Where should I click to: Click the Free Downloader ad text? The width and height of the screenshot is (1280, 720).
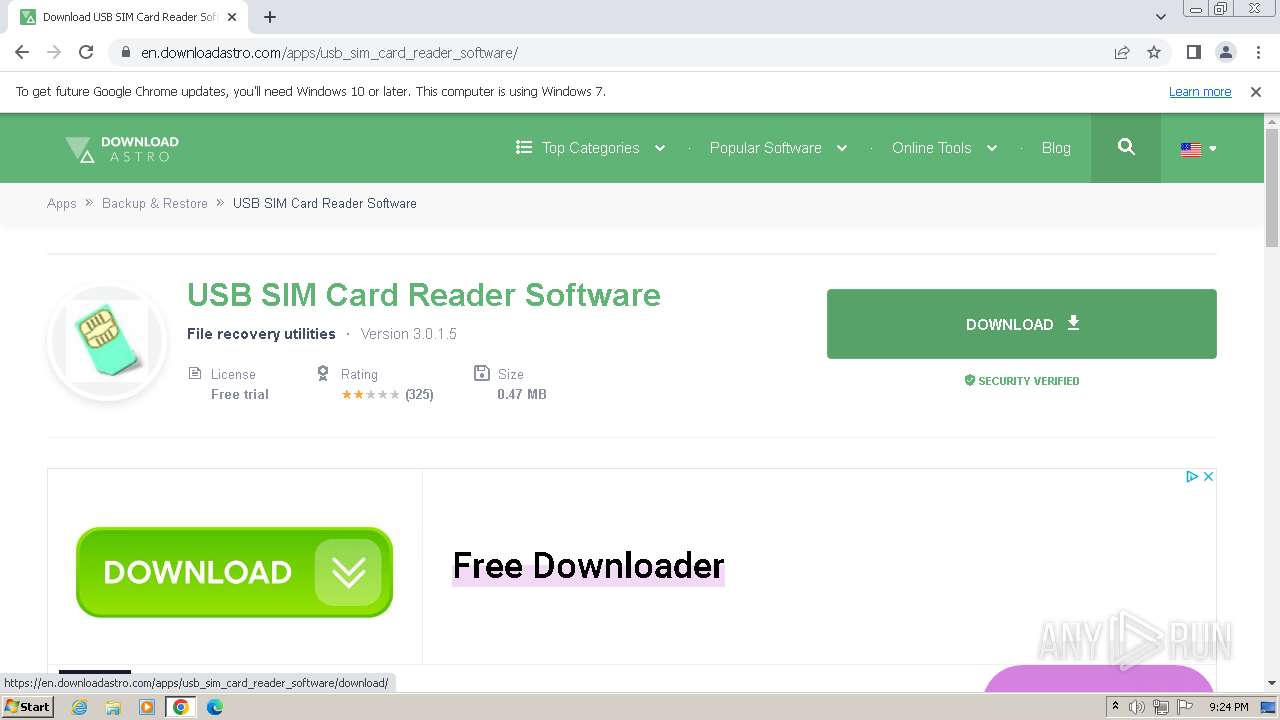(588, 566)
